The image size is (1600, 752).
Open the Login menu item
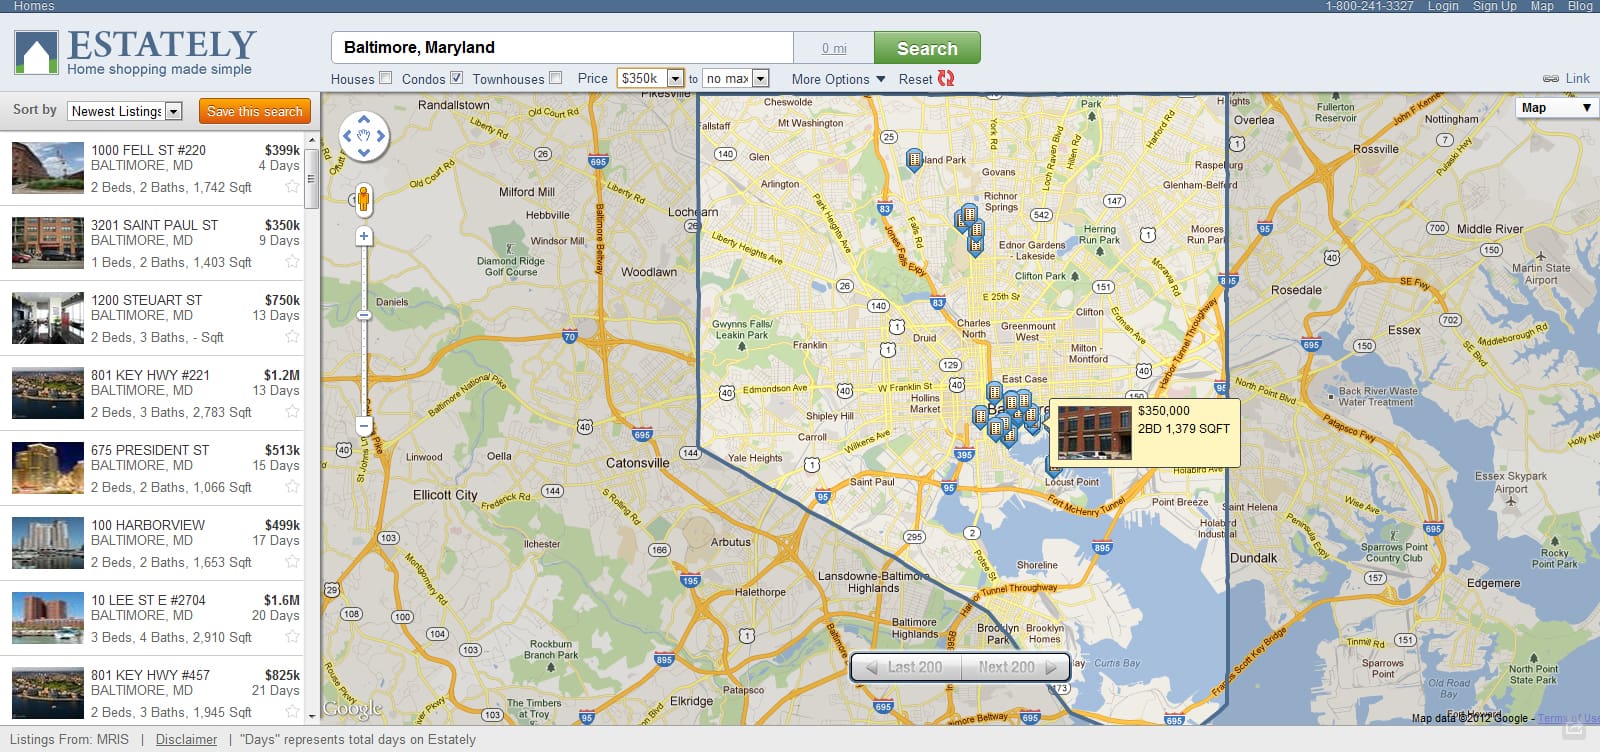coord(1442,6)
